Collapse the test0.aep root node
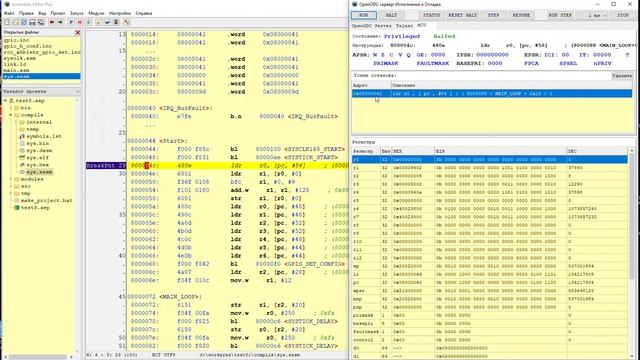 click(x=5, y=100)
